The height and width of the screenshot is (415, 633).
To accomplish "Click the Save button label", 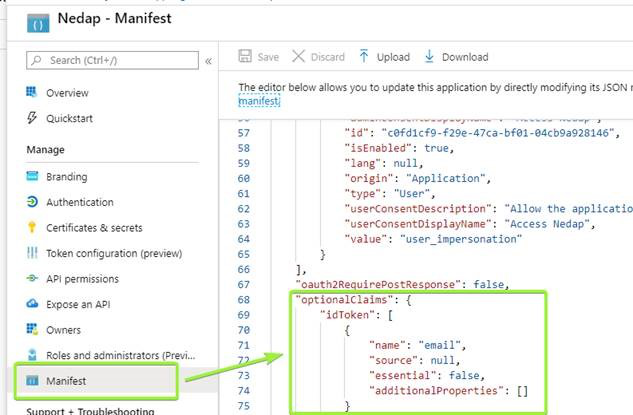I will pos(268,57).
